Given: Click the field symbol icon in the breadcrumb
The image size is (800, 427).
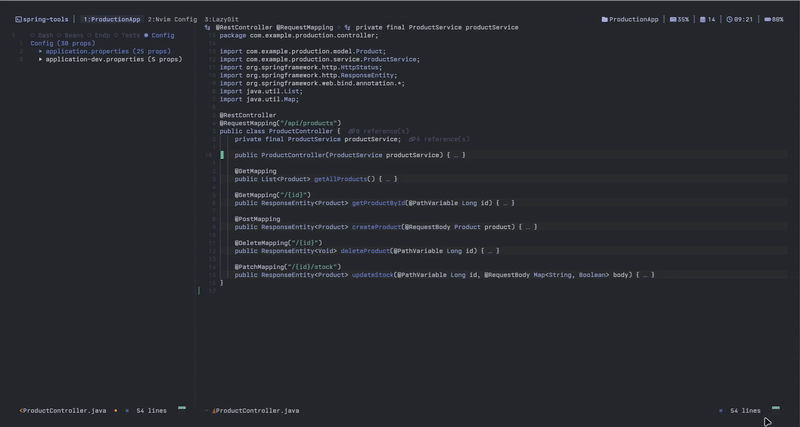Looking at the screenshot, I should (x=347, y=28).
